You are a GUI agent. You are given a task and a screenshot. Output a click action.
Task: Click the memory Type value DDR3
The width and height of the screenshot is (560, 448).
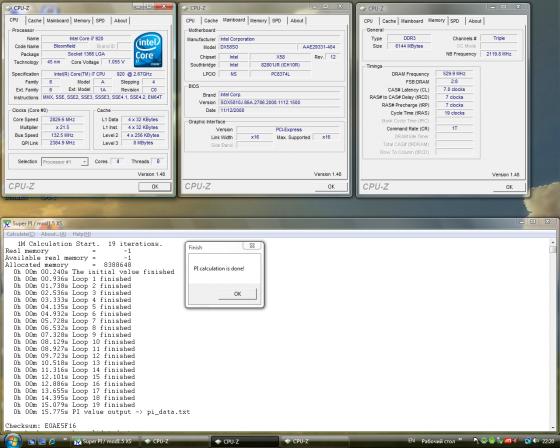[410, 38]
